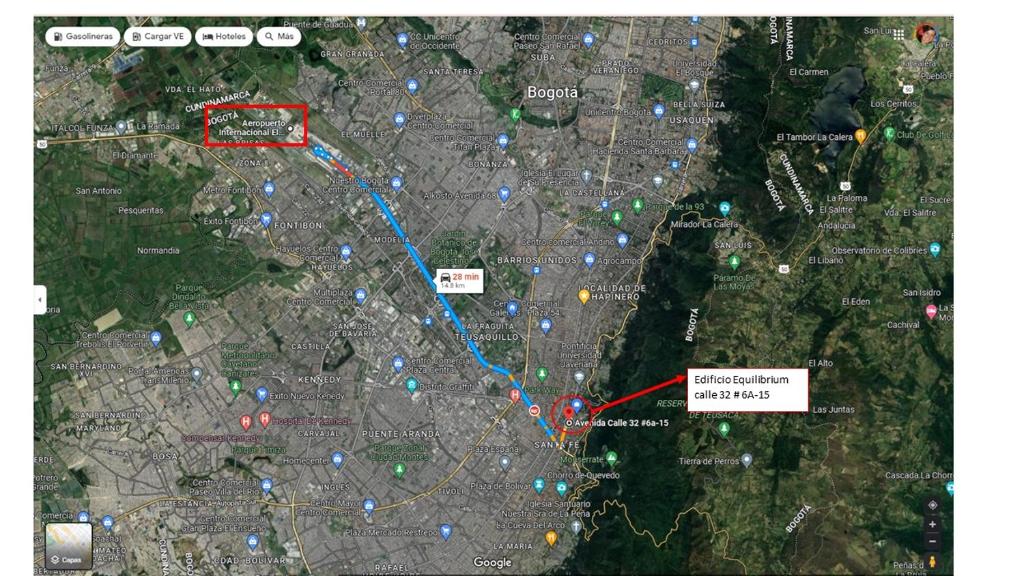Viewport: 1024px width, 576px height.
Task: Click the Edificio Equilibrium annotation box
Action: click(x=748, y=390)
